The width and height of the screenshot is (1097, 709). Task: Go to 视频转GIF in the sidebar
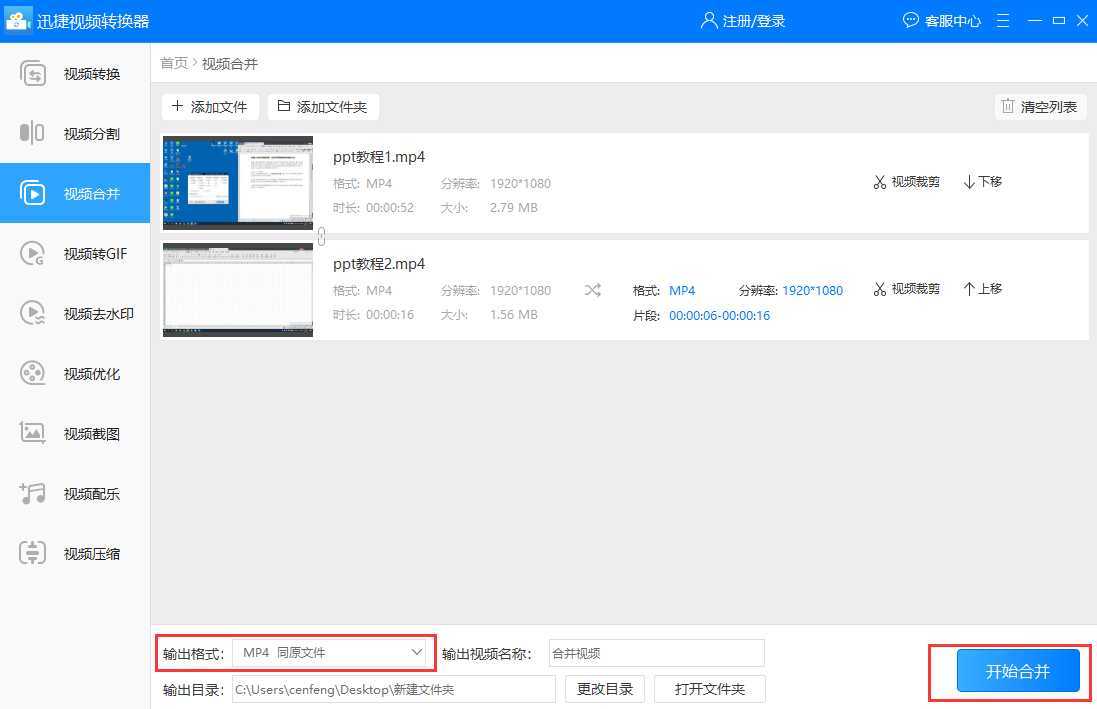75,253
